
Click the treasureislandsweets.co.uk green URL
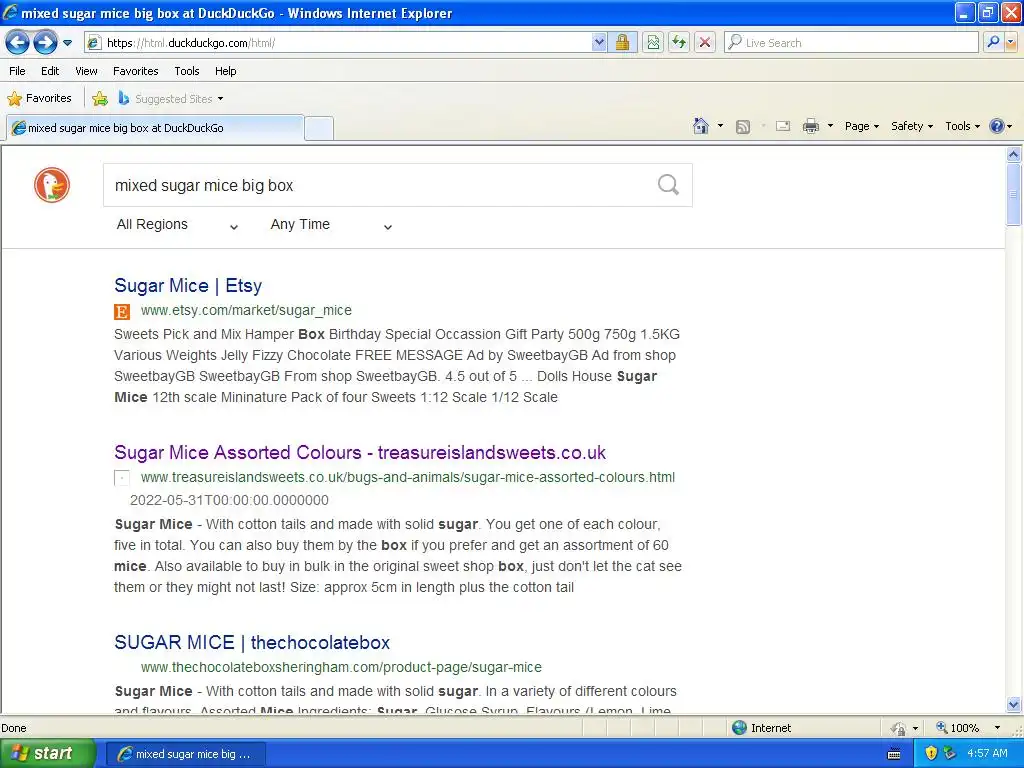coord(408,477)
